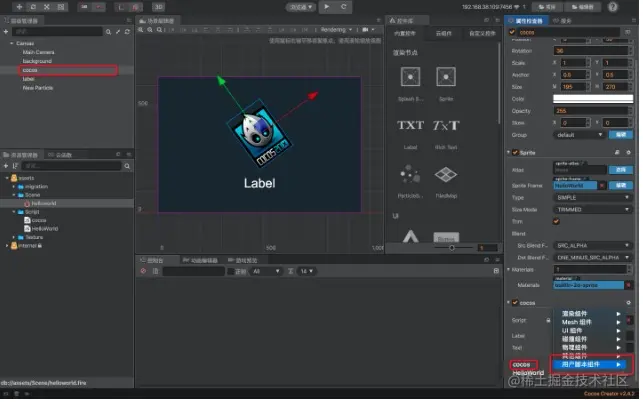The image size is (643, 402).
Task: Toggle the cocos node active checkbox
Action: tap(512, 32)
